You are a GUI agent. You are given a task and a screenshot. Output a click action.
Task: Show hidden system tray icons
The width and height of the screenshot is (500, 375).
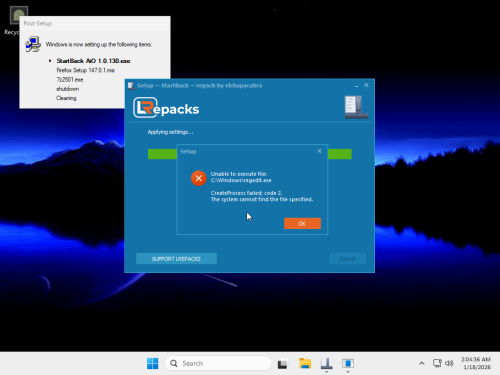(x=422, y=363)
